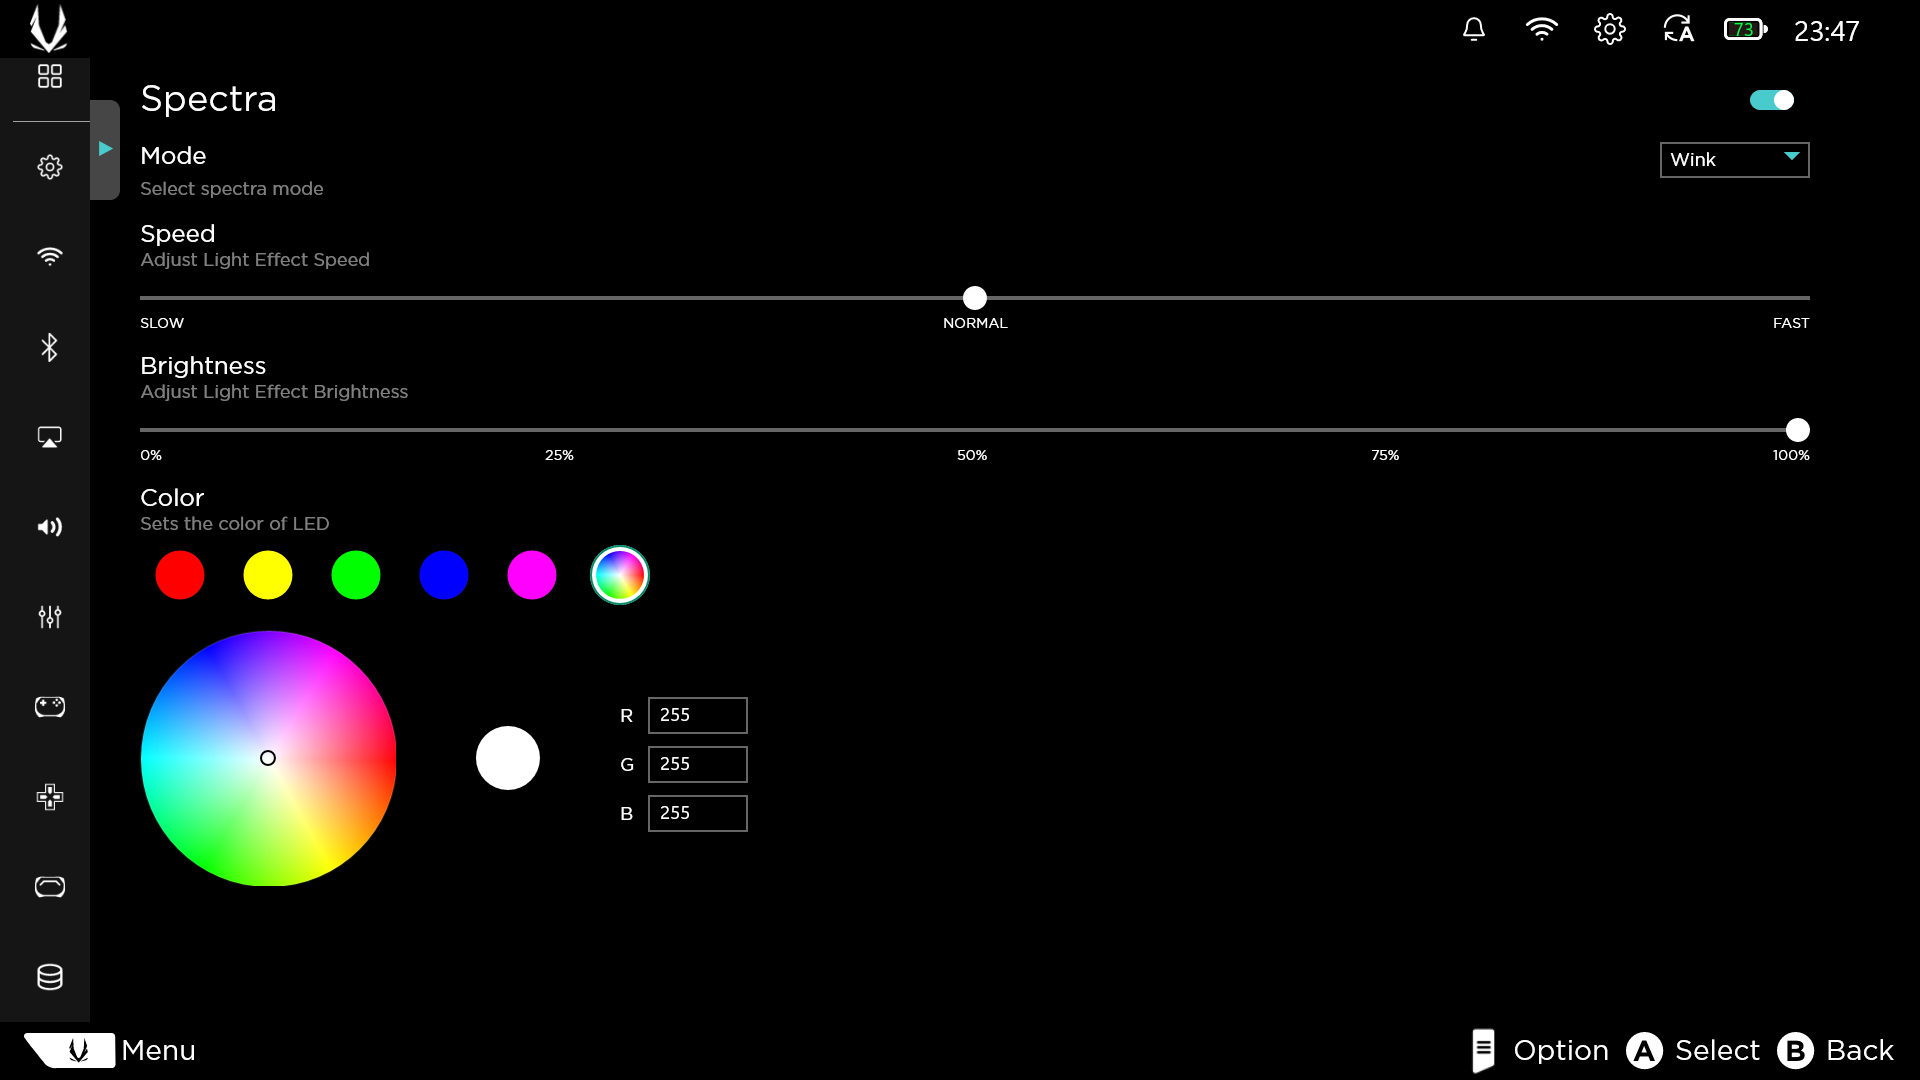This screenshot has height=1080, width=1920.
Task: Select the blue color preset
Action: point(444,575)
